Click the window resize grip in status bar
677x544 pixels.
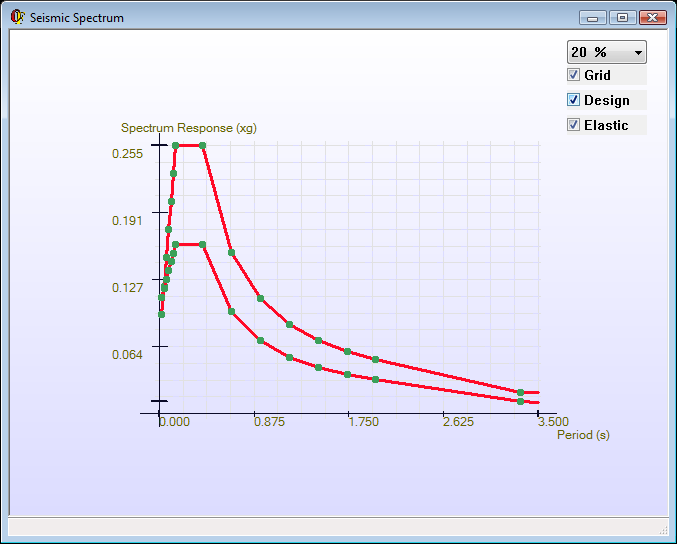point(662,527)
